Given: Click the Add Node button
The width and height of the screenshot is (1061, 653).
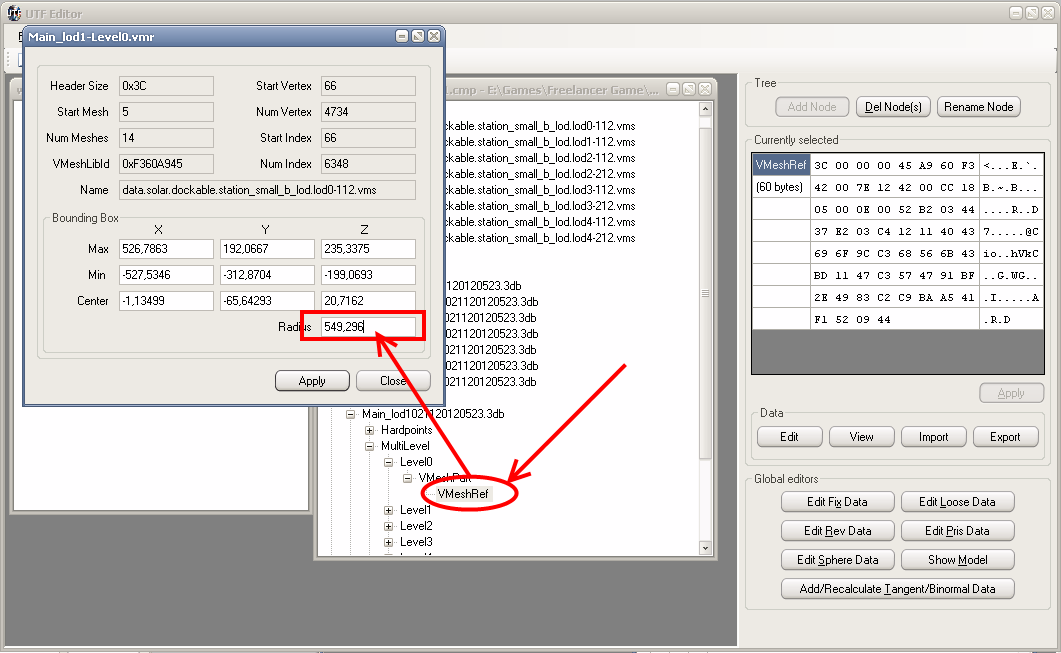Looking at the screenshot, I should click(812, 107).
